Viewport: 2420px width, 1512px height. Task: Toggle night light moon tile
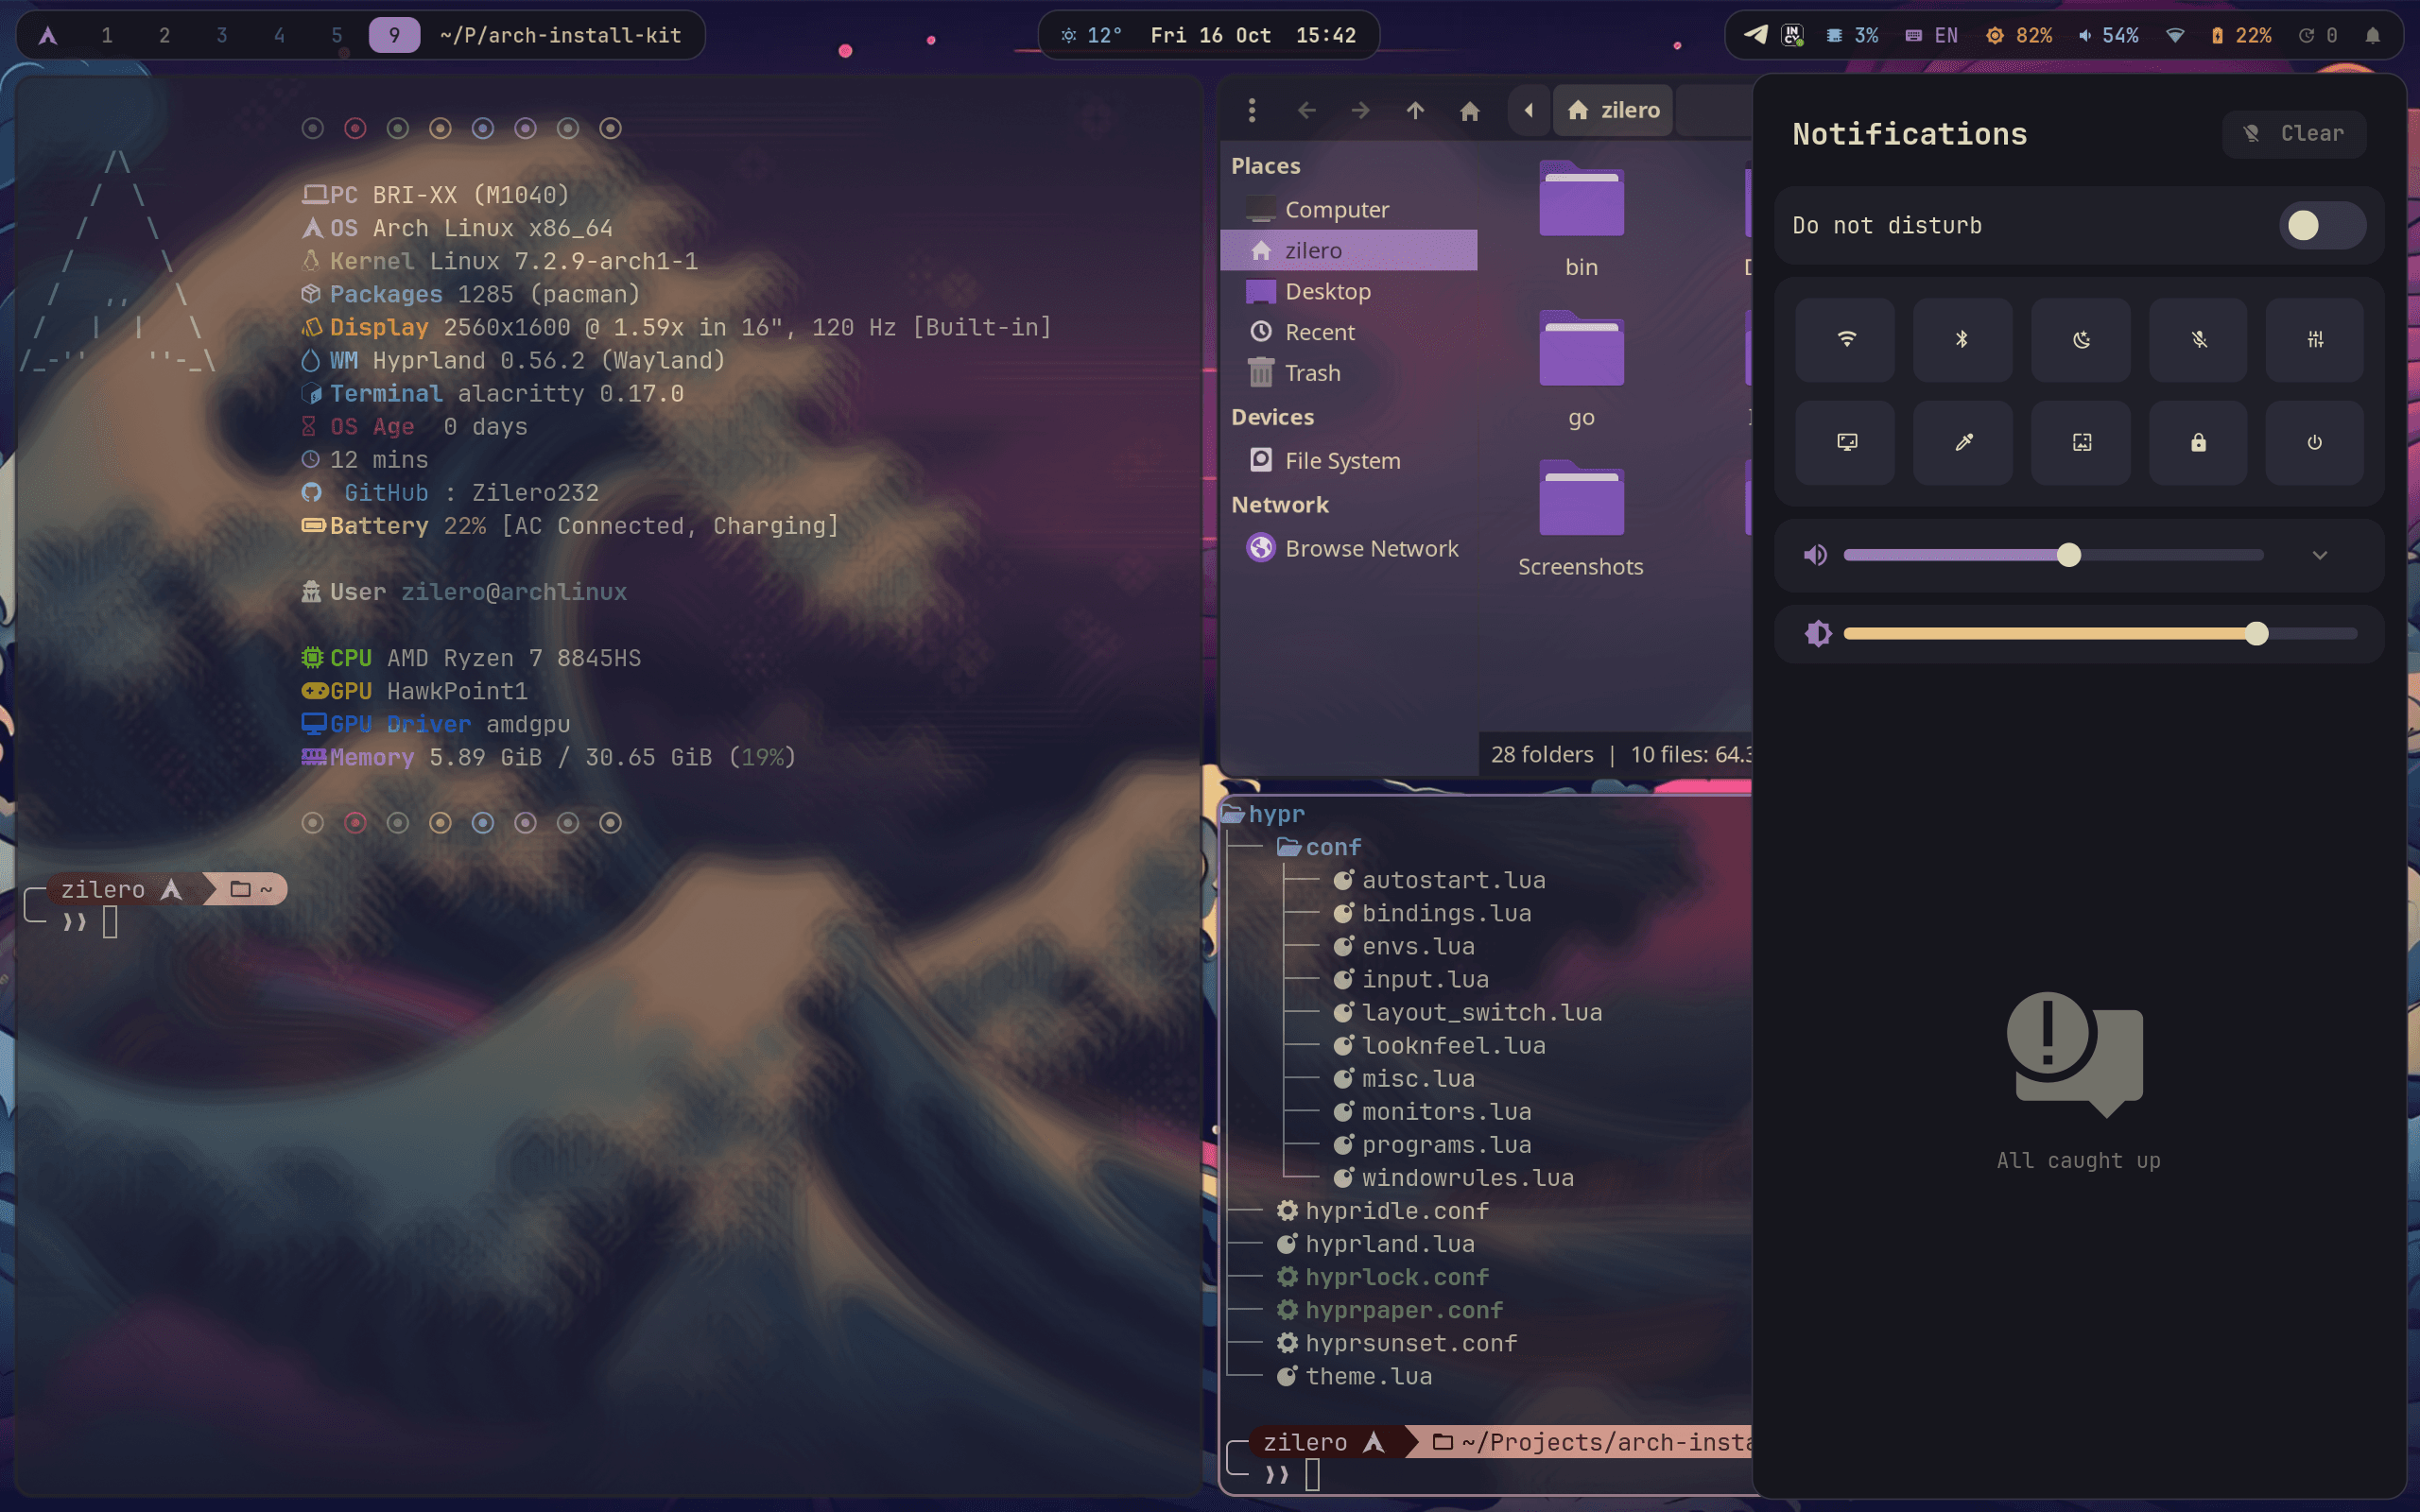coord(2081,340)
